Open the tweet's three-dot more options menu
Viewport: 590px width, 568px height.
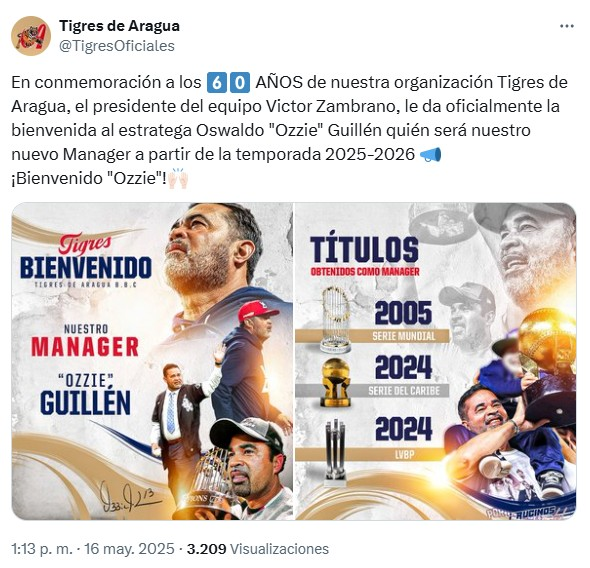pyautogui.click(x=567, y=27)
